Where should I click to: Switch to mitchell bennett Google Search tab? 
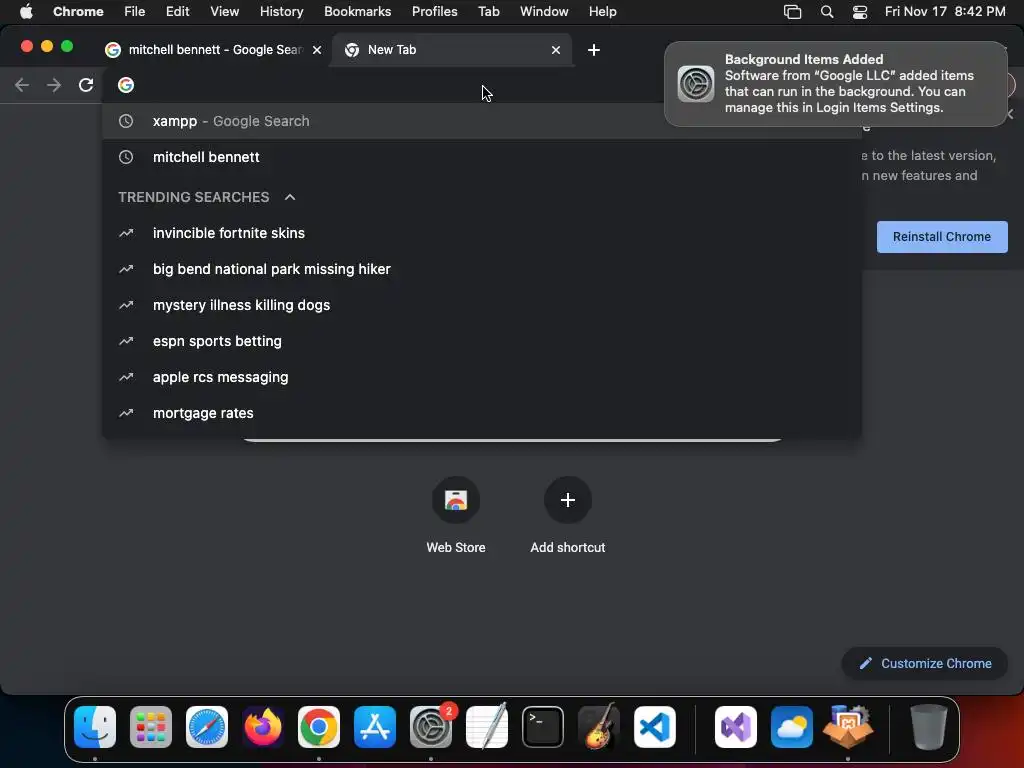pos(214,50)
